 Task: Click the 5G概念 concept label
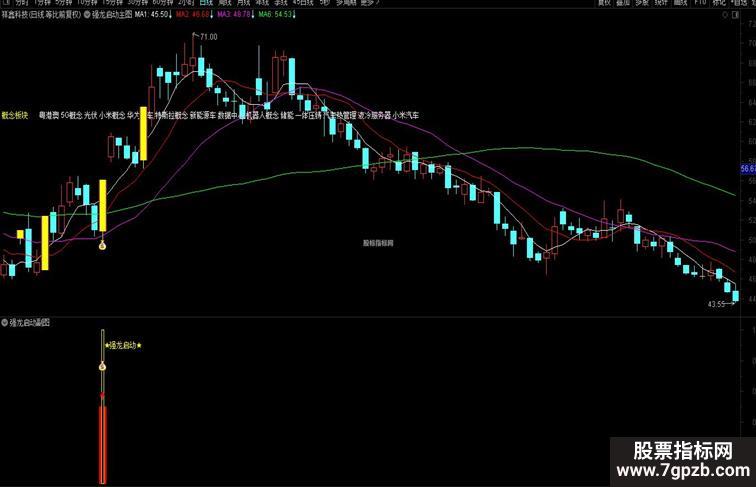coord(72,115)
